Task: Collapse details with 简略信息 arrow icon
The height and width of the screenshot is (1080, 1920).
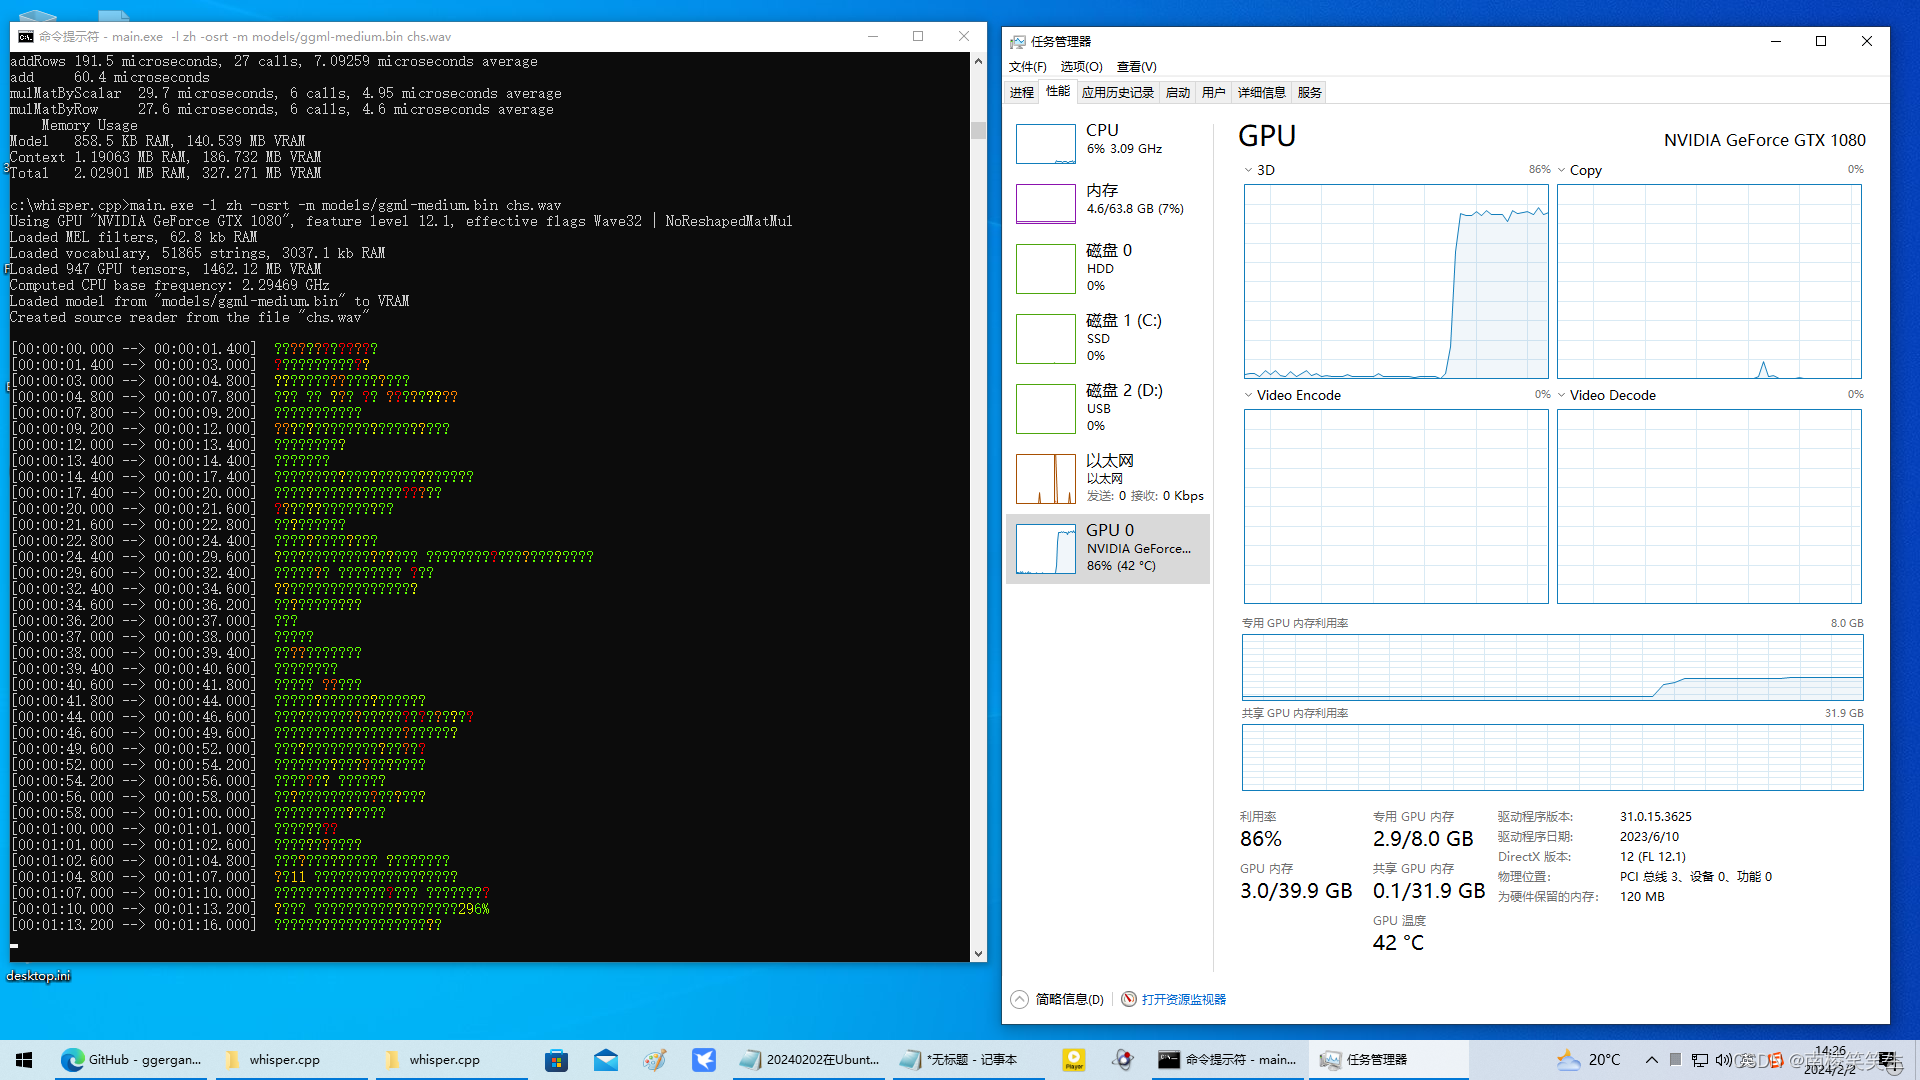Action: (x=1019, y=999)
